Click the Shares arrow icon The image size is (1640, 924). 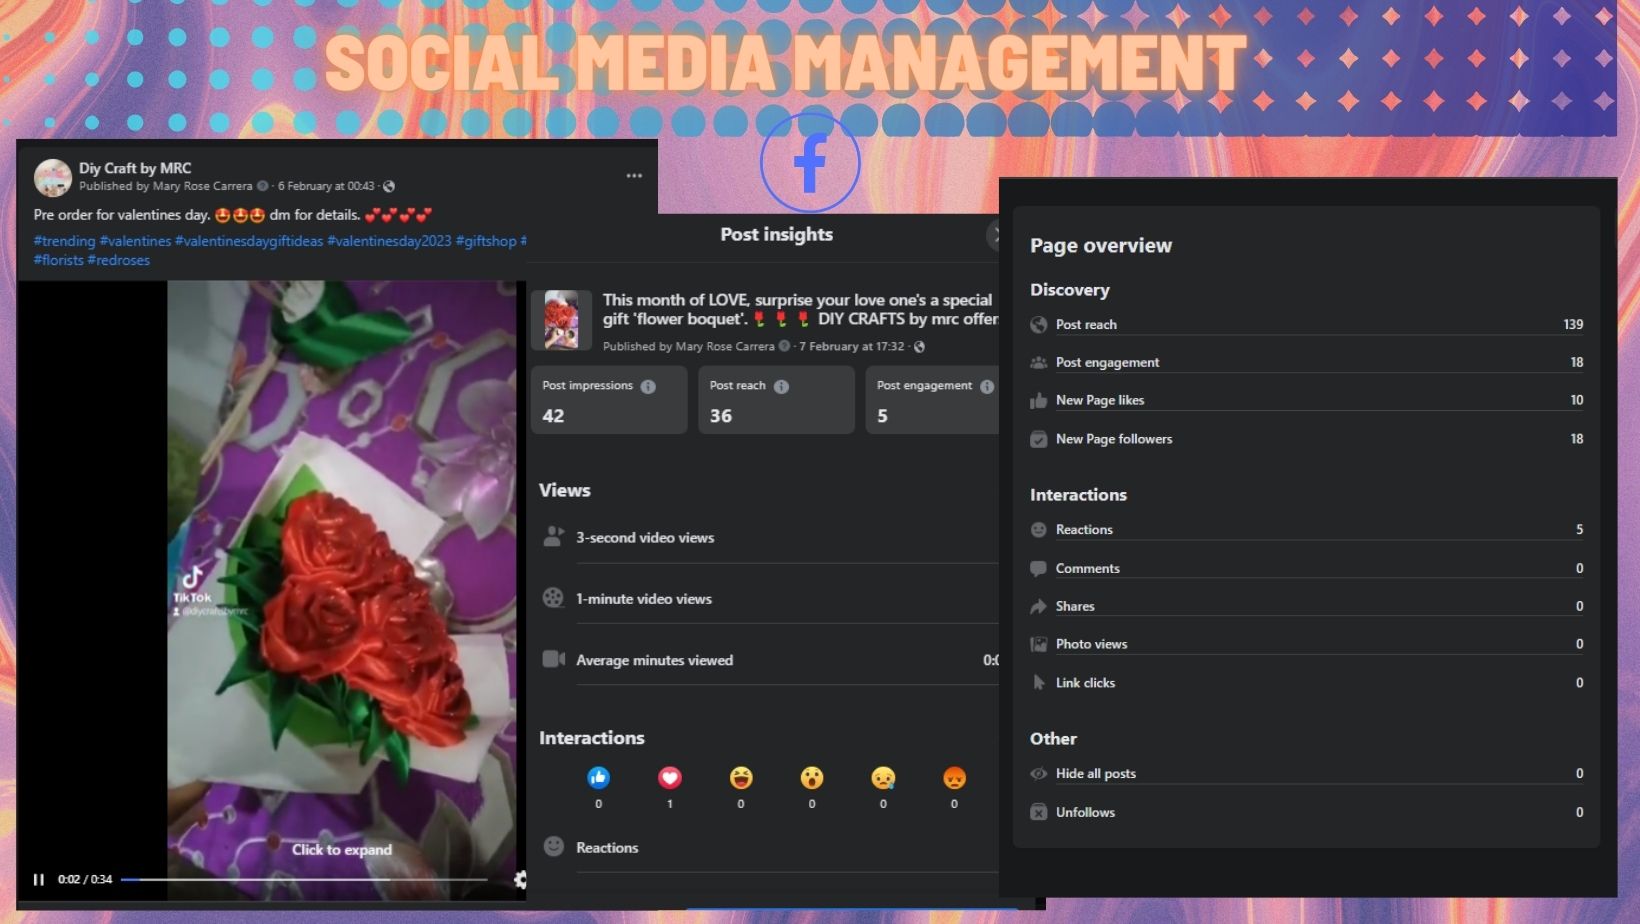(1039, 606)
